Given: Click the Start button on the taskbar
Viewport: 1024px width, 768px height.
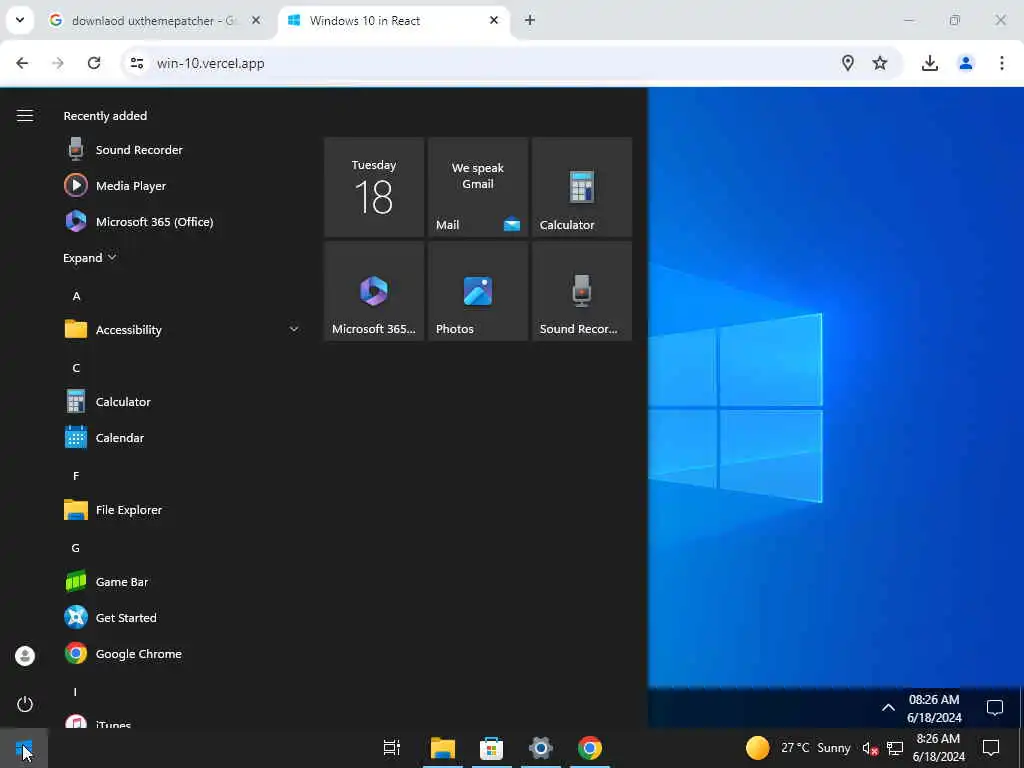Looking at the screenshot, I should point(24,748).
